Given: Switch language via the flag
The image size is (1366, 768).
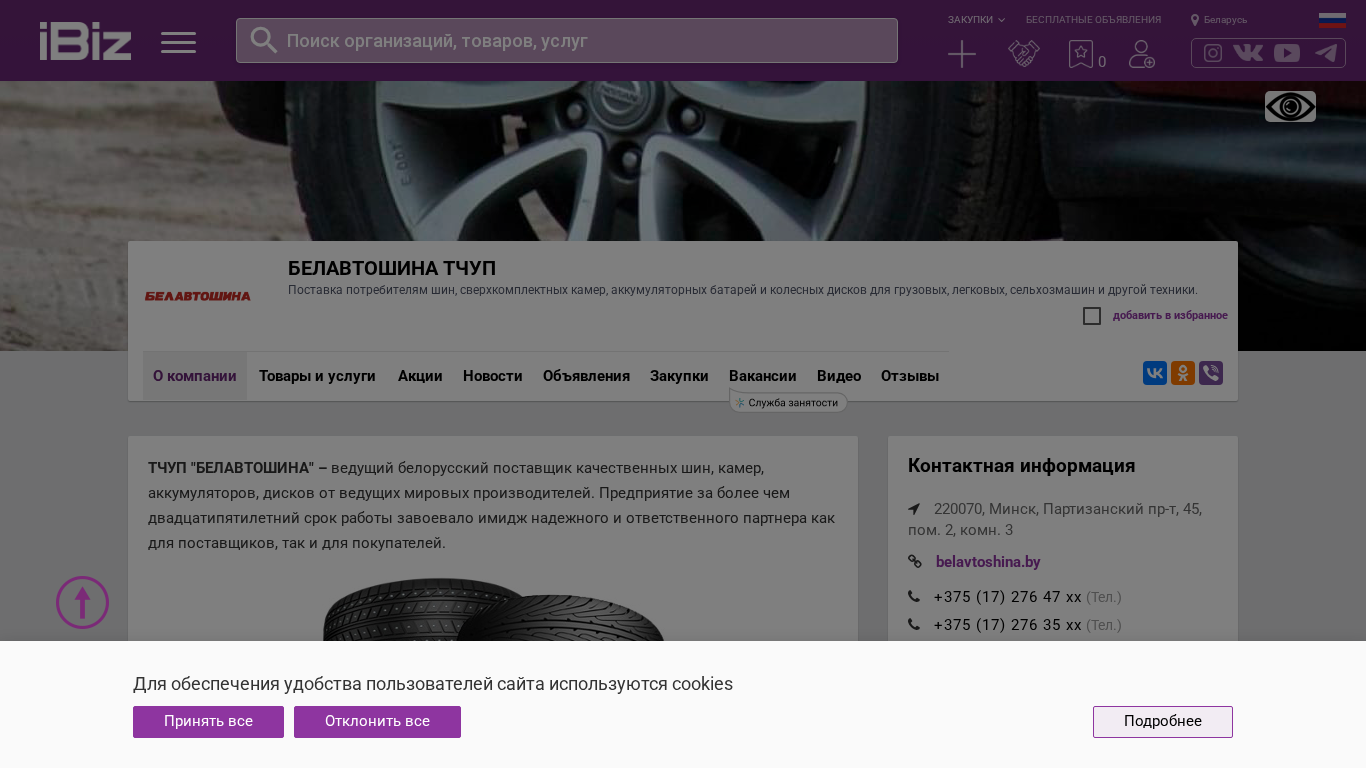Looking at the screenshot, I should click(x=1332, y=20).
